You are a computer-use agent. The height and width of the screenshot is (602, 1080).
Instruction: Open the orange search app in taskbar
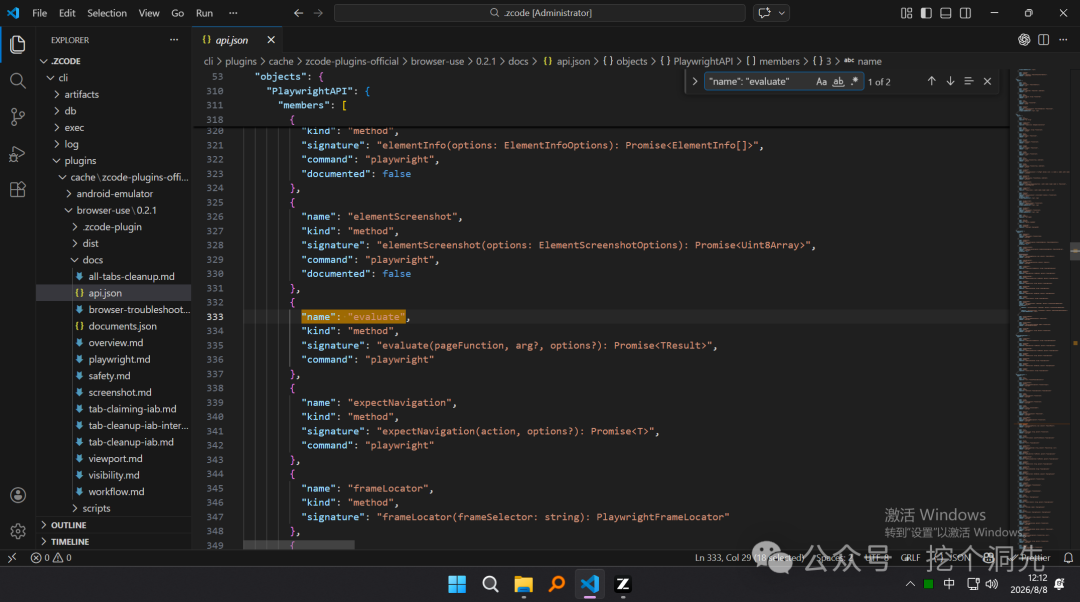pyautogui.click(x=557, y=585)
